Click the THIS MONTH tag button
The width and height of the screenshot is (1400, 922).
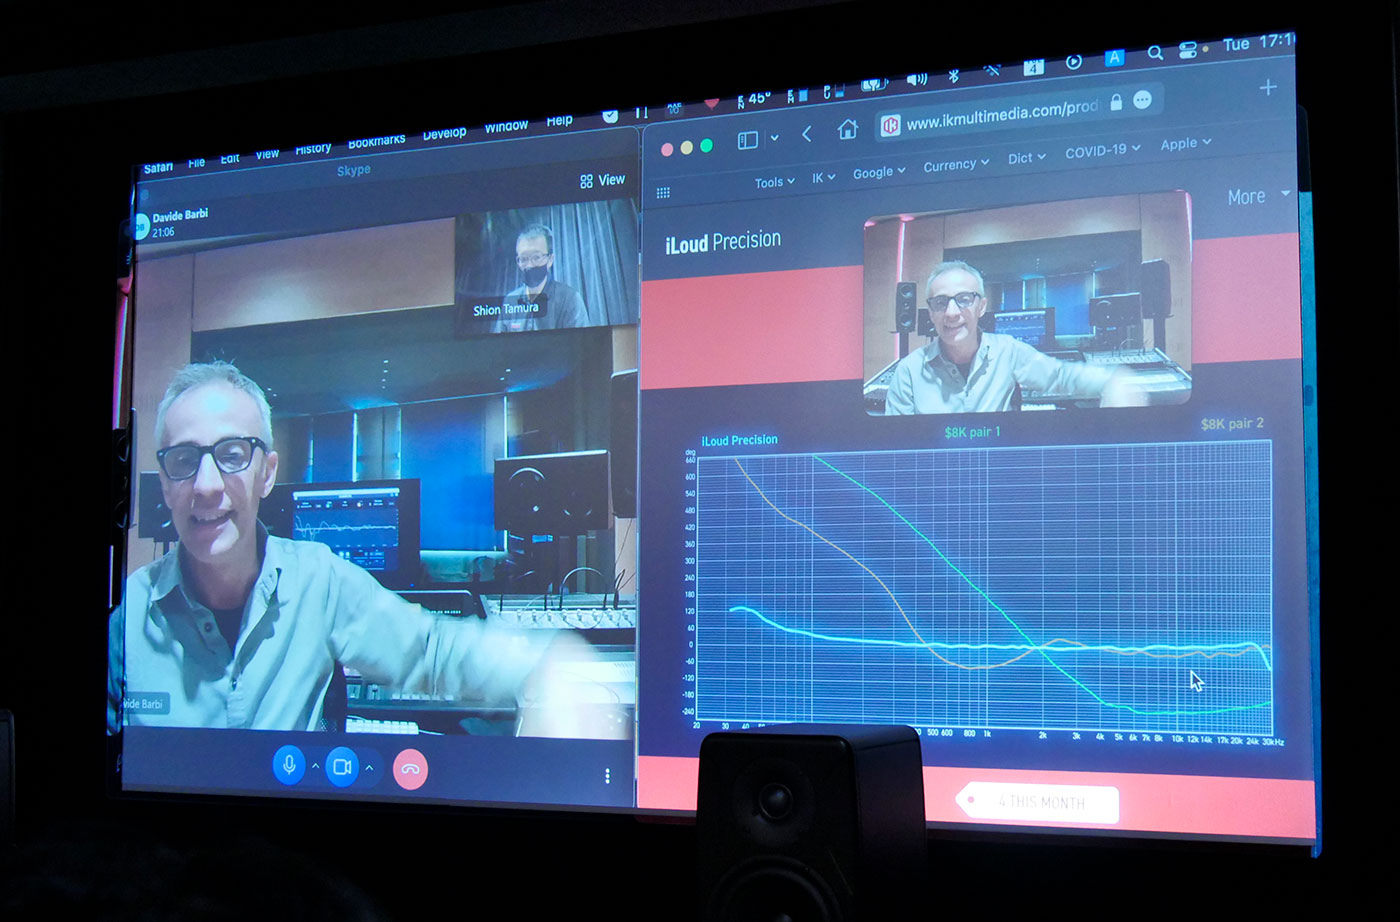pos(1037,802)
